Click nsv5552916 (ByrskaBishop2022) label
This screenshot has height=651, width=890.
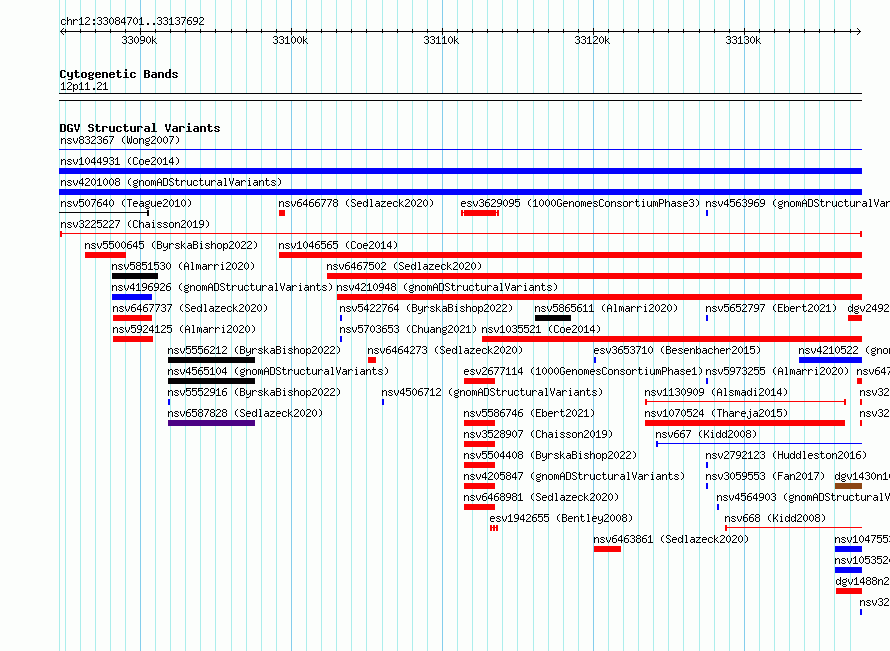[254, 392]
